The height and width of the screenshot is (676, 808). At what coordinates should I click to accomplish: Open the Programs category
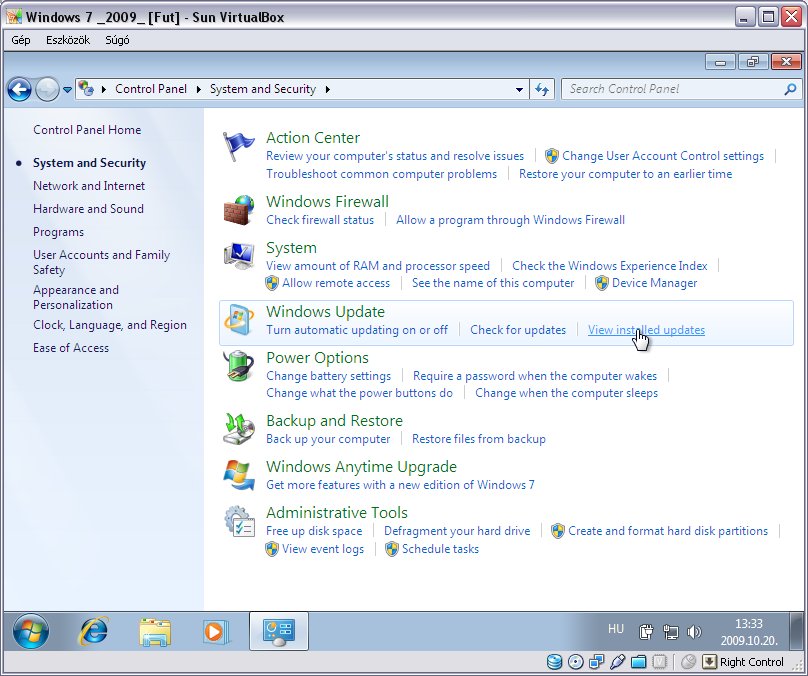pyautogui.click(x=58, y=232)
